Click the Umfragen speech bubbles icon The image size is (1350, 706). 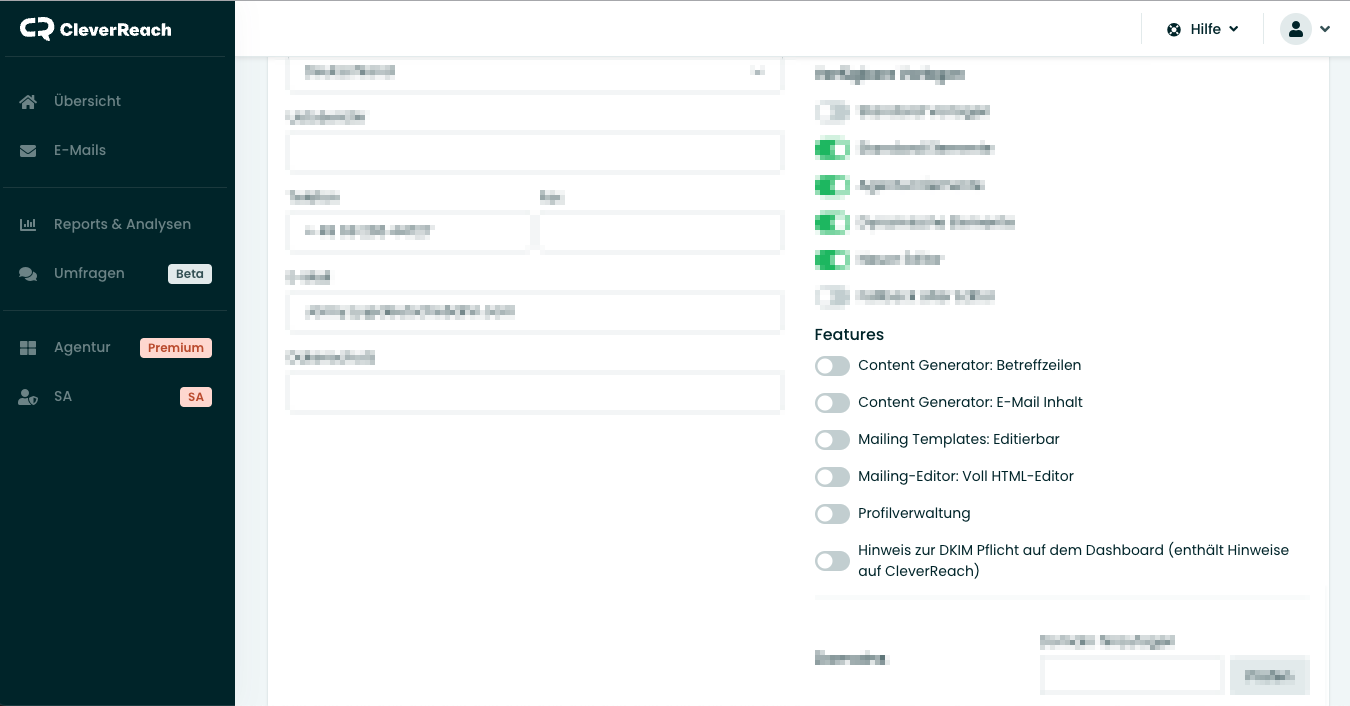point(28,274)
